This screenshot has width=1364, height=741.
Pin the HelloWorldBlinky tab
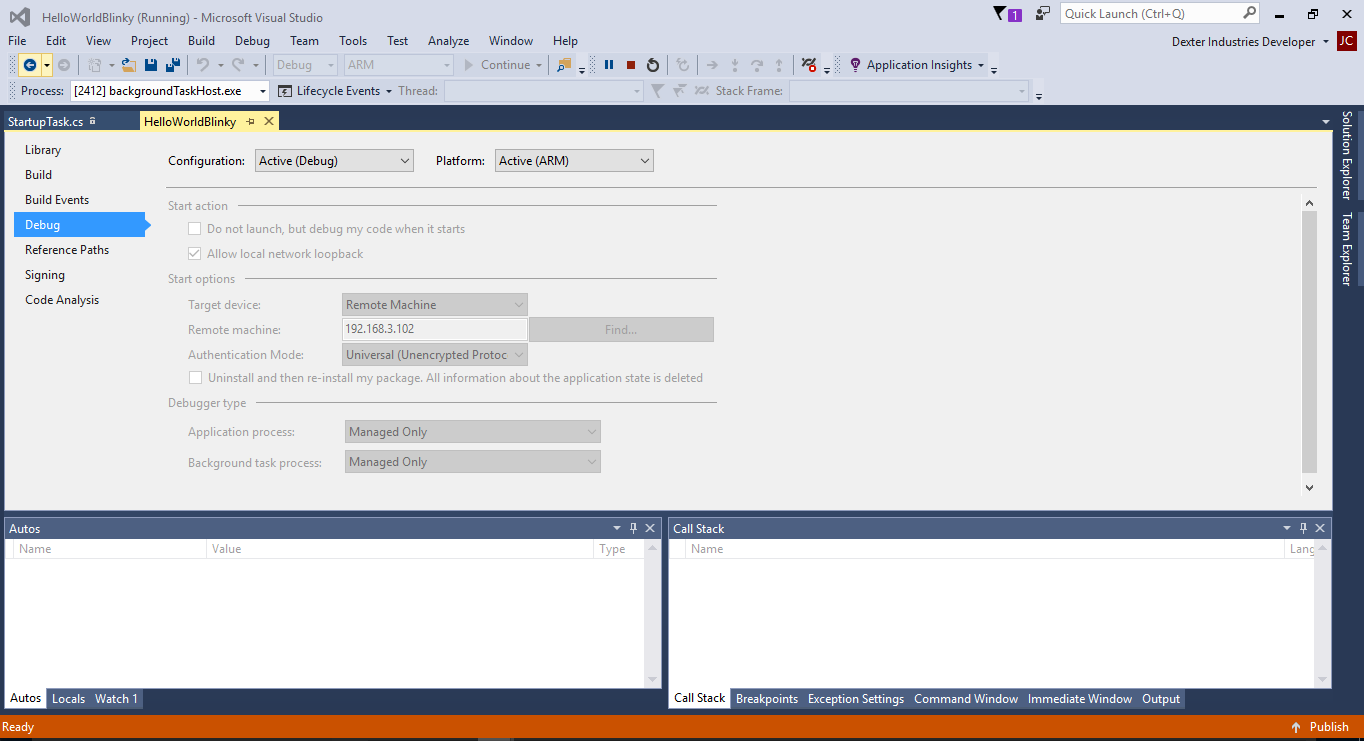pos(251,121)
